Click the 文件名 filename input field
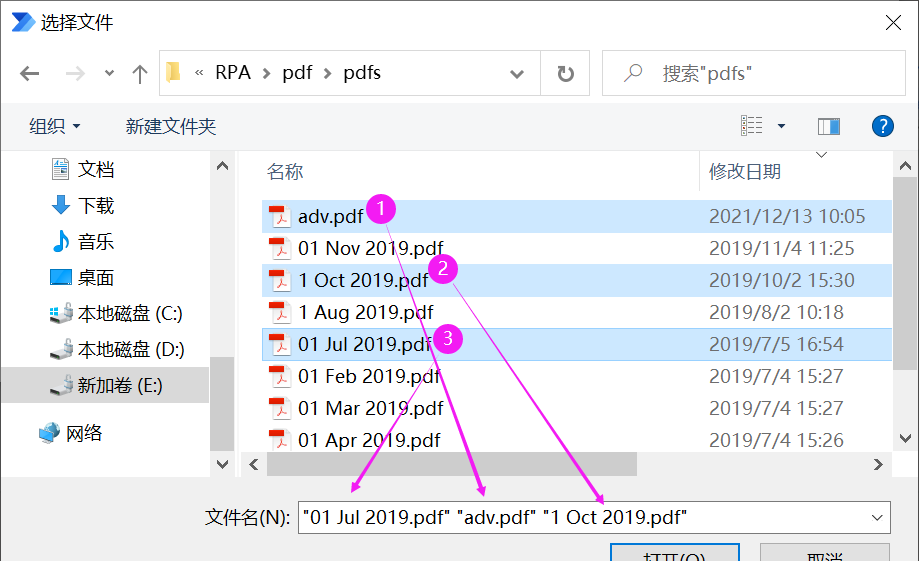Image resolution: width=919 pixels, height=561 pixels. pyautogui.click(x=594, y=518)
